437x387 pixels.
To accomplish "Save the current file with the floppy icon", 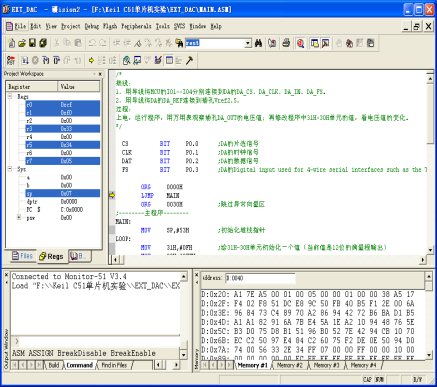I will (x=32, y=43).
